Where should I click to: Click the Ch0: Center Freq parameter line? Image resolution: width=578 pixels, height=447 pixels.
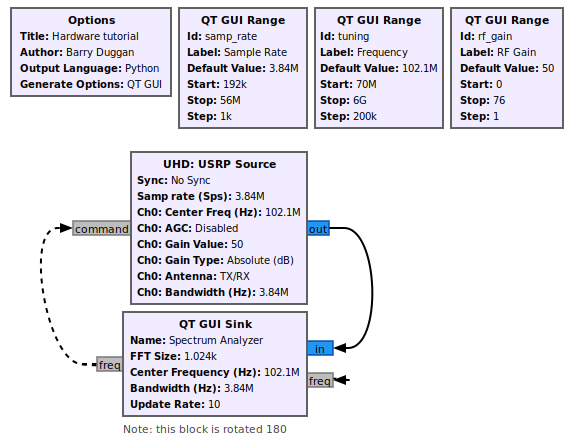click(219, 212)
